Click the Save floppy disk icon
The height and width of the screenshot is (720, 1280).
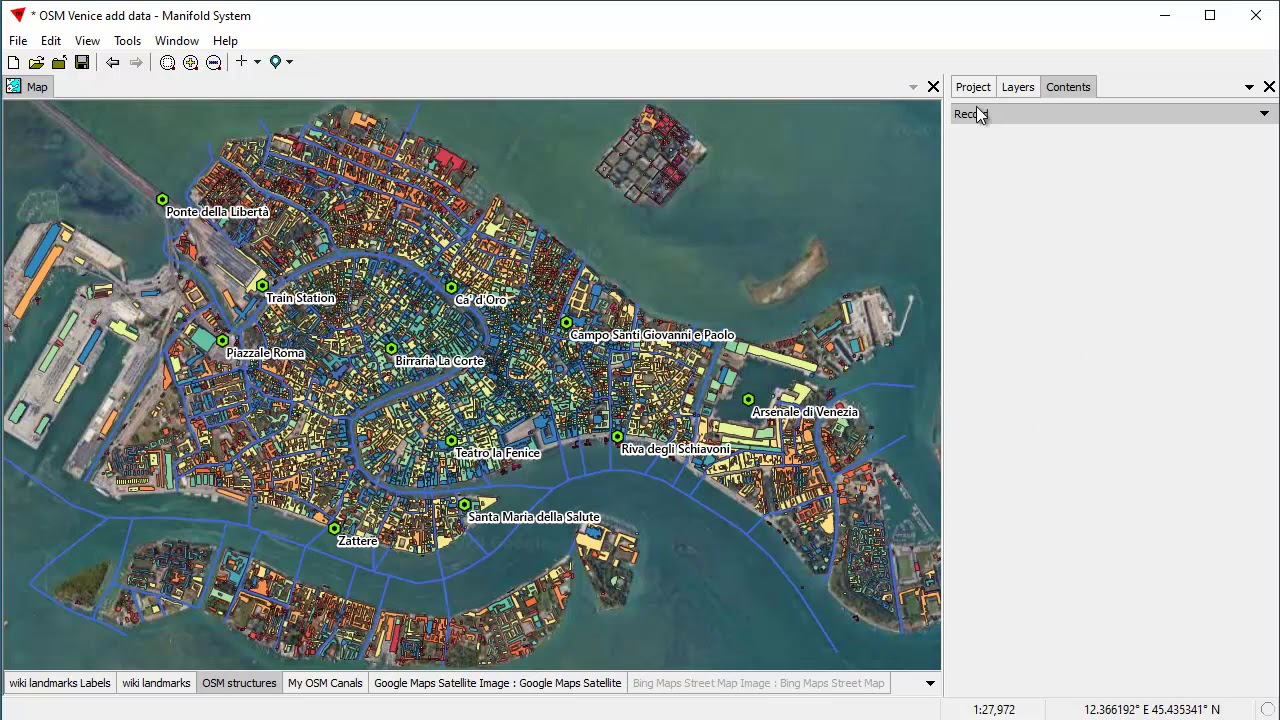tap(82, 62)
